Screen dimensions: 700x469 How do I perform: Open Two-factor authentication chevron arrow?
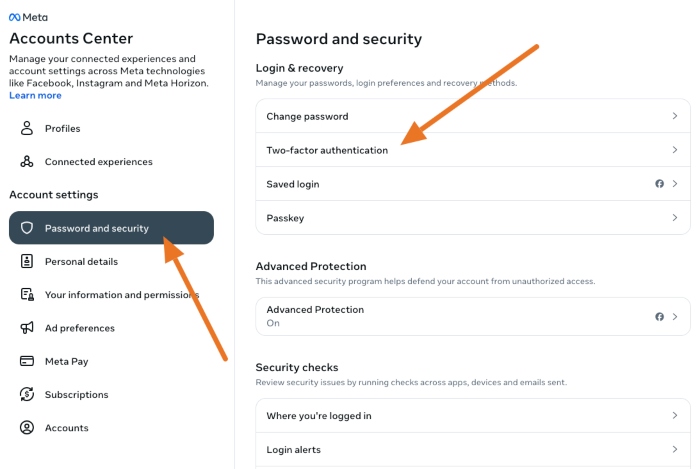point(675,150)
